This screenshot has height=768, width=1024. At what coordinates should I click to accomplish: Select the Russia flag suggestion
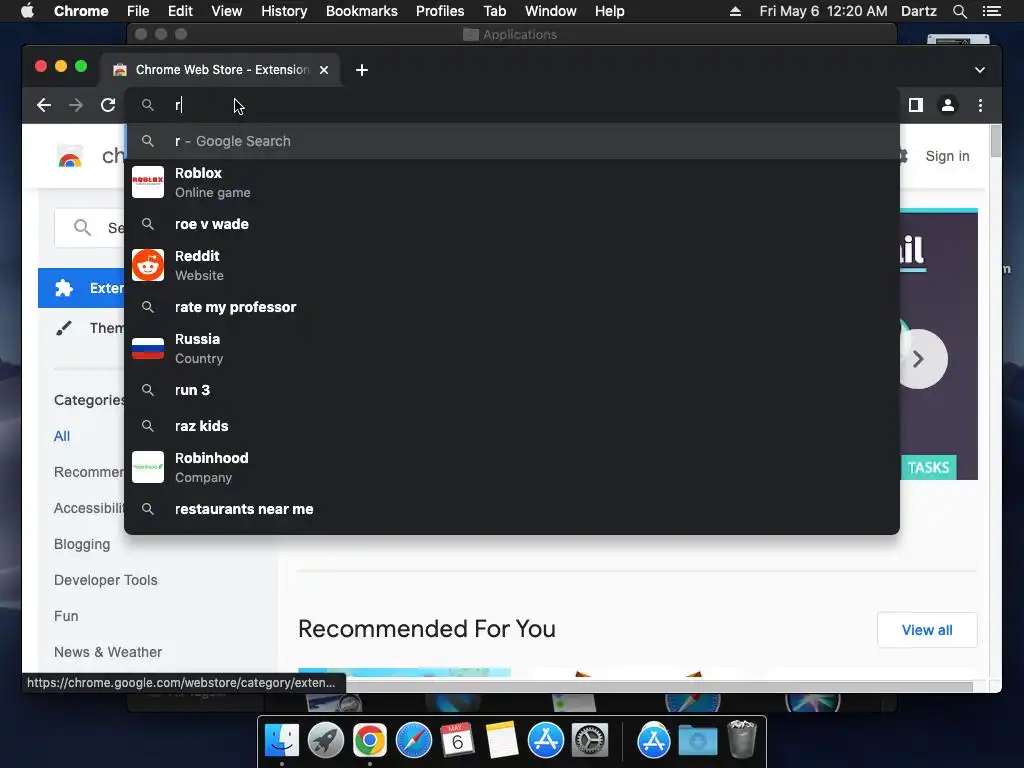[148, 348]
